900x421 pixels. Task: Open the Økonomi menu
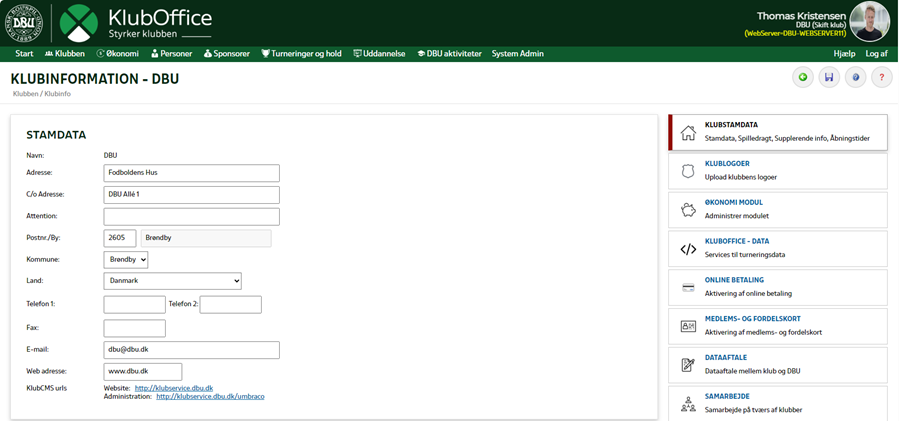point(117,53)
